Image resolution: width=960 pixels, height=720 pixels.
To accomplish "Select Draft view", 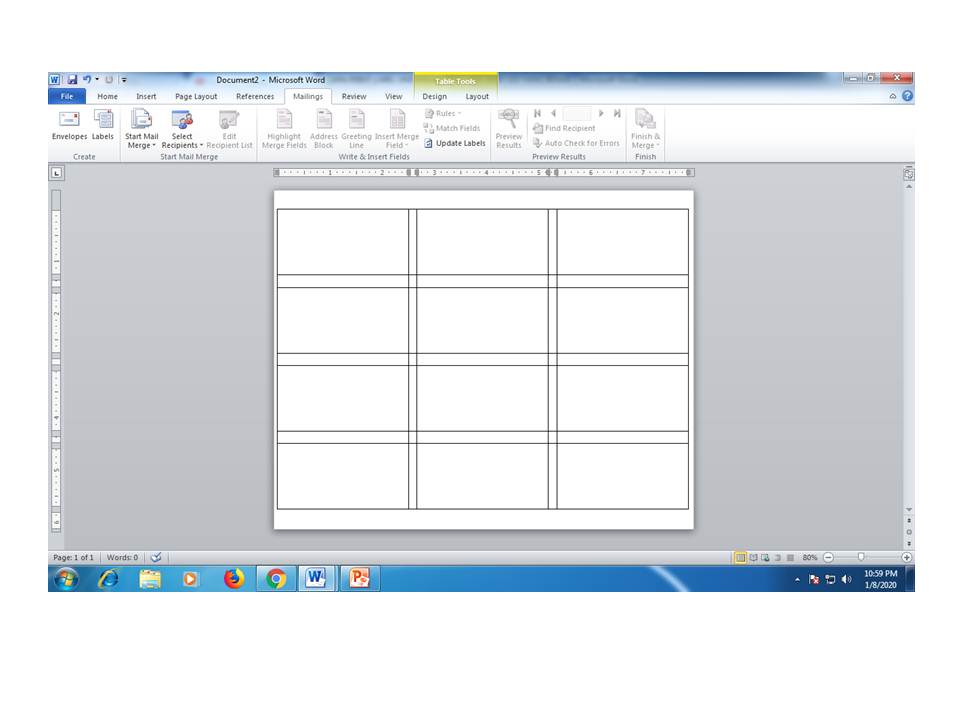I will click(790, 558).
